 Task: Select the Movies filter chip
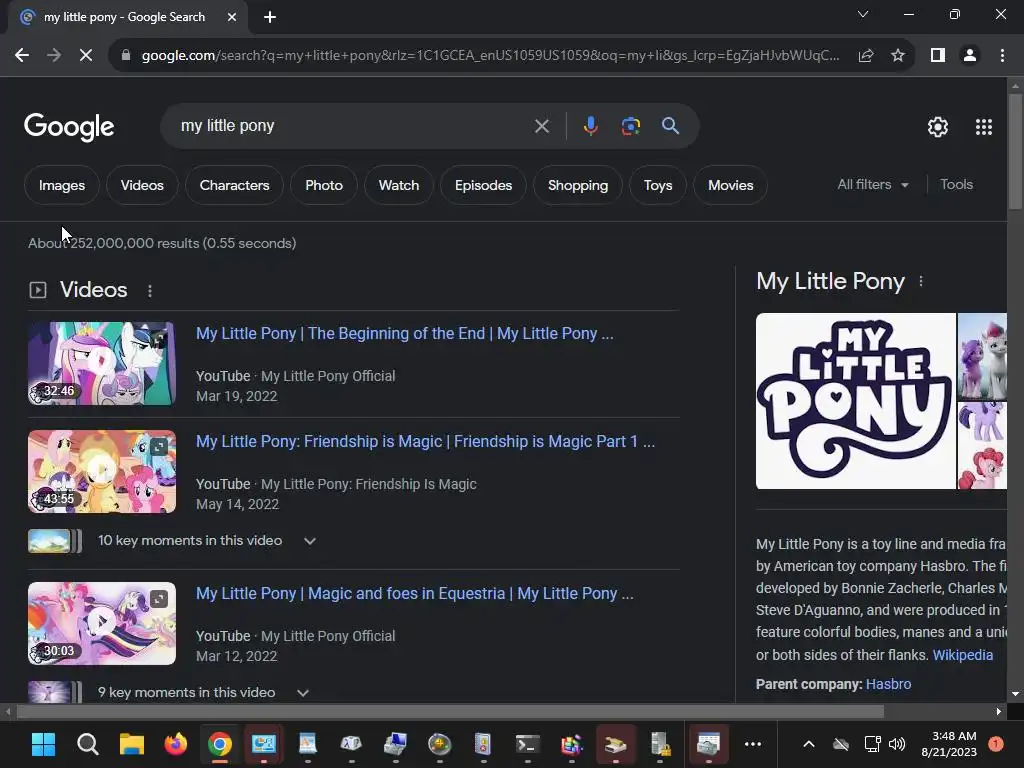click(x=730, y=185)
